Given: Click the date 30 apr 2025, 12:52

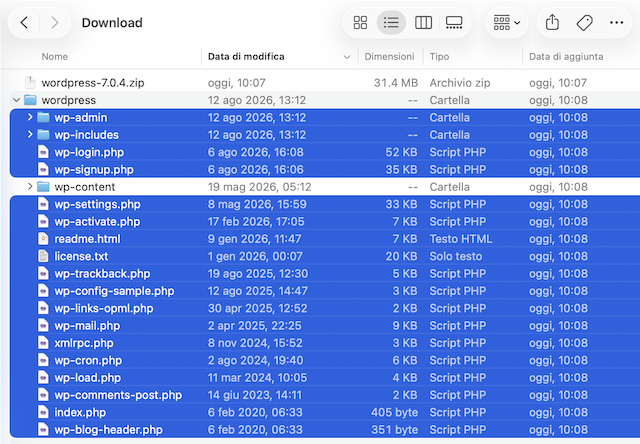Looking at the screenshot, I should coord(258,308).
